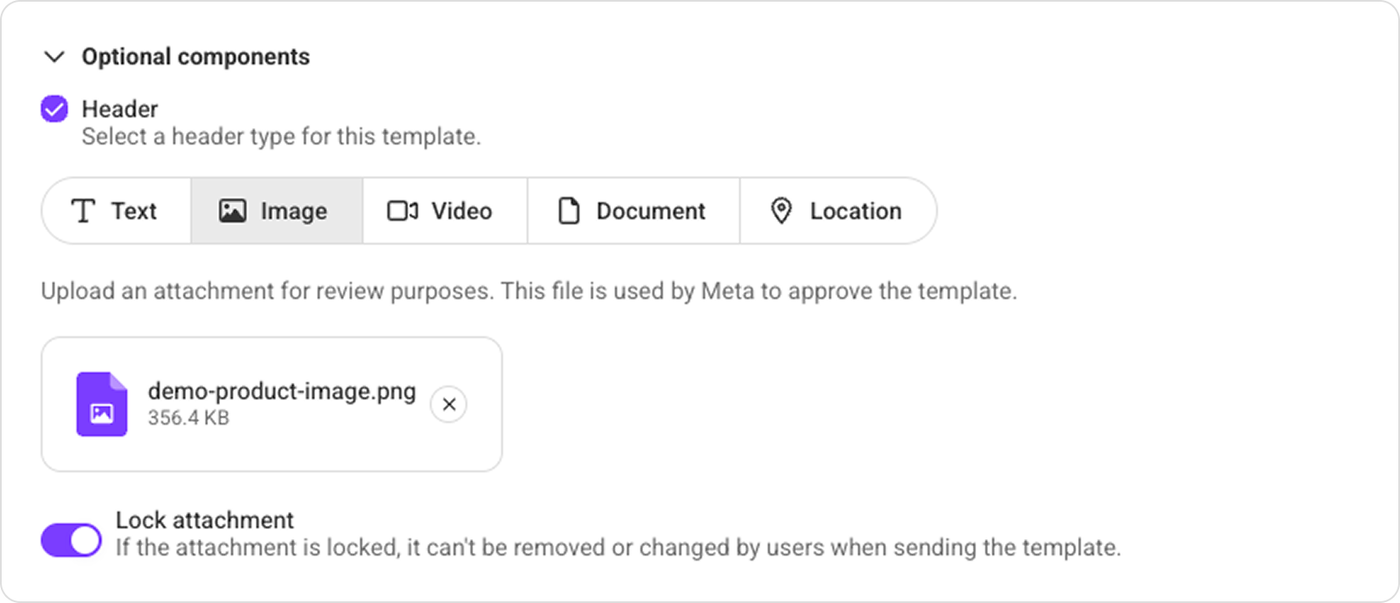The width and height of the screenshot is (1400, 603).
Task: Choose the Video label in header types
Action: coord(462,211)
